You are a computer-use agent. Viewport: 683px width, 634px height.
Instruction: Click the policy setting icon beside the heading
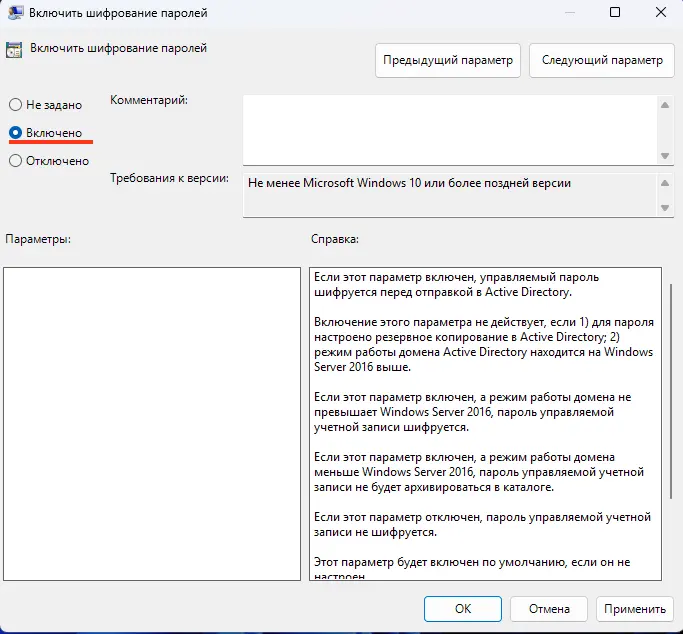[14, 48]
